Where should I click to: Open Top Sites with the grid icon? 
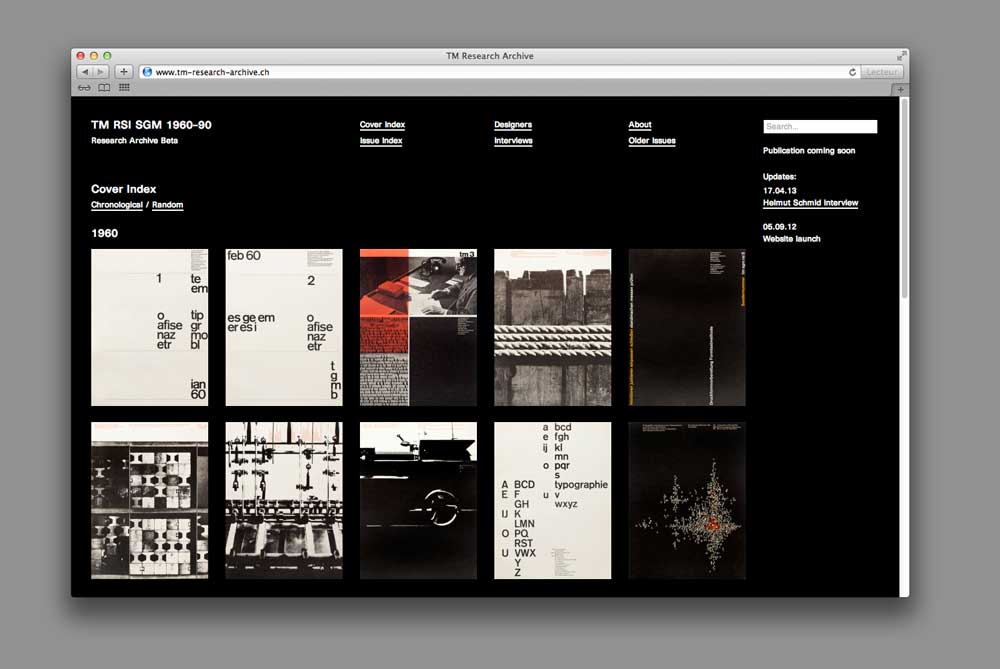tap(124, 87)
